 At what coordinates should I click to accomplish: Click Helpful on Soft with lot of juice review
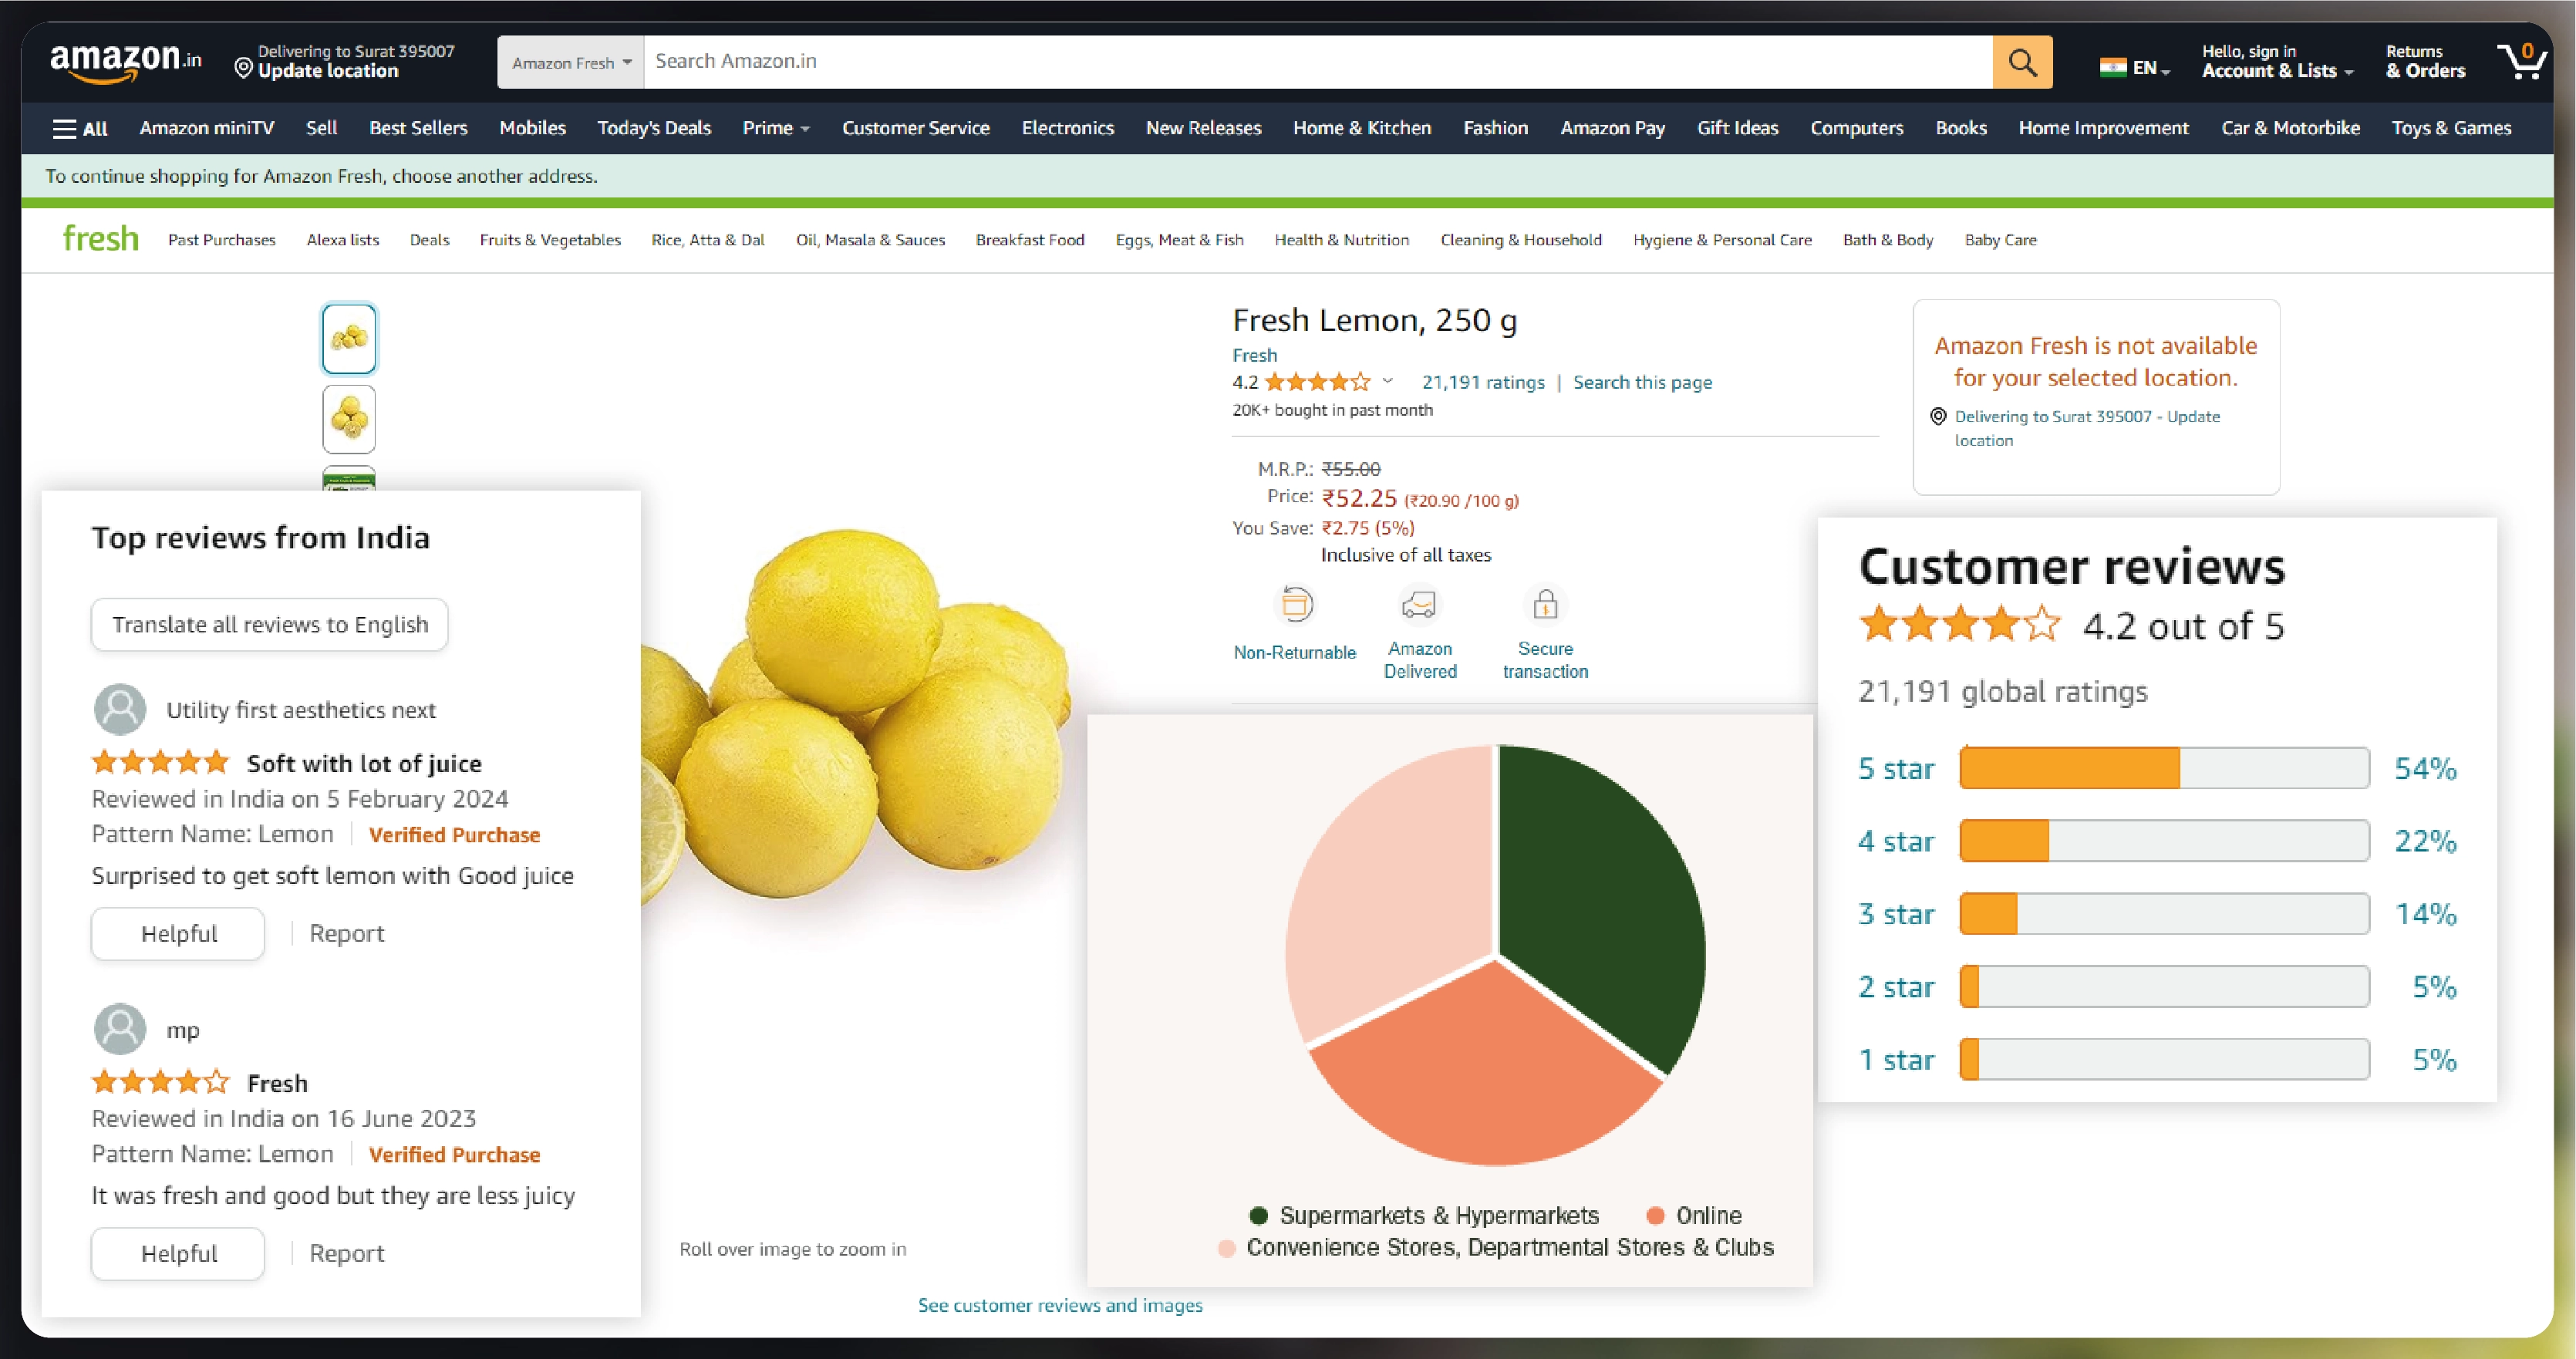tap(178, 933)
